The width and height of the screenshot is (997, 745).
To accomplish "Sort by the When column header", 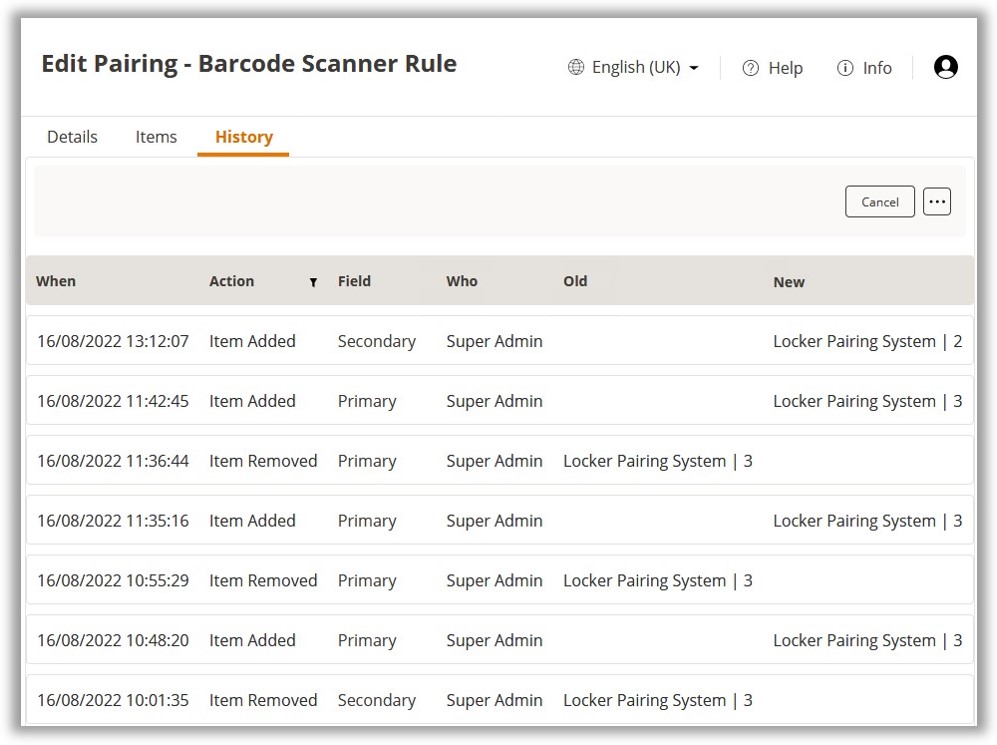I will (56, 282).
